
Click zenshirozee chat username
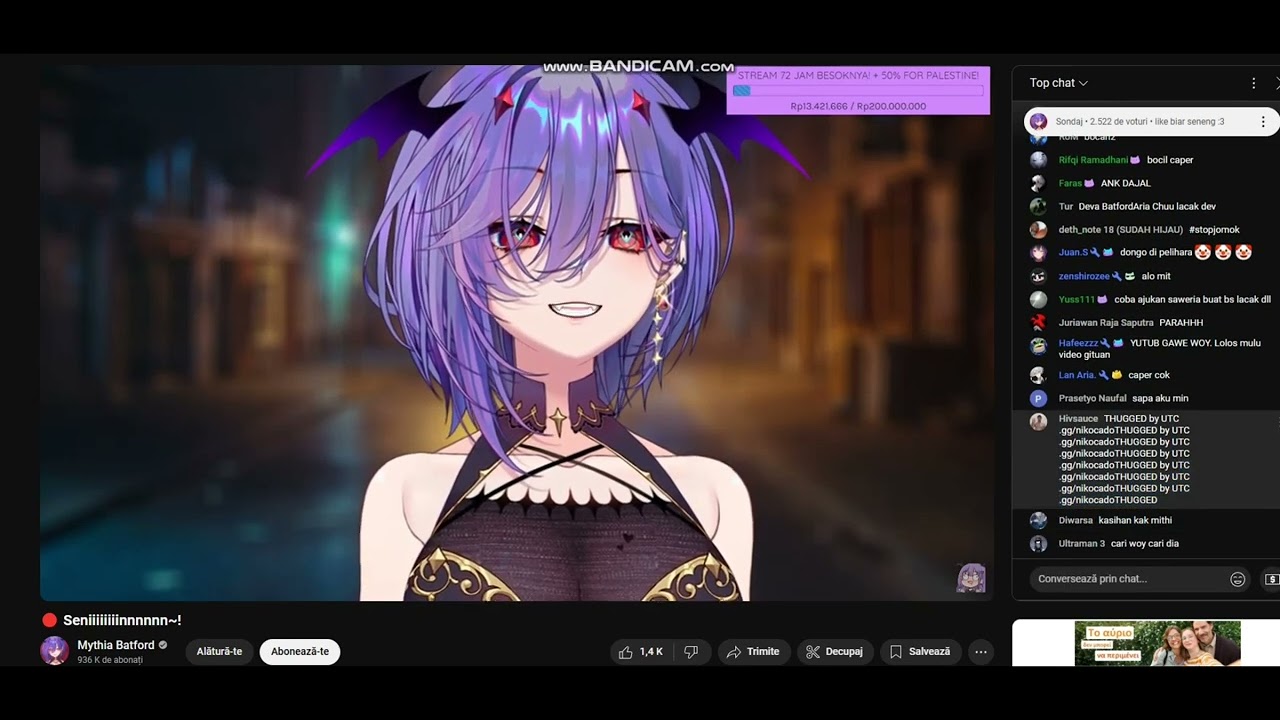click(1084, 276)
